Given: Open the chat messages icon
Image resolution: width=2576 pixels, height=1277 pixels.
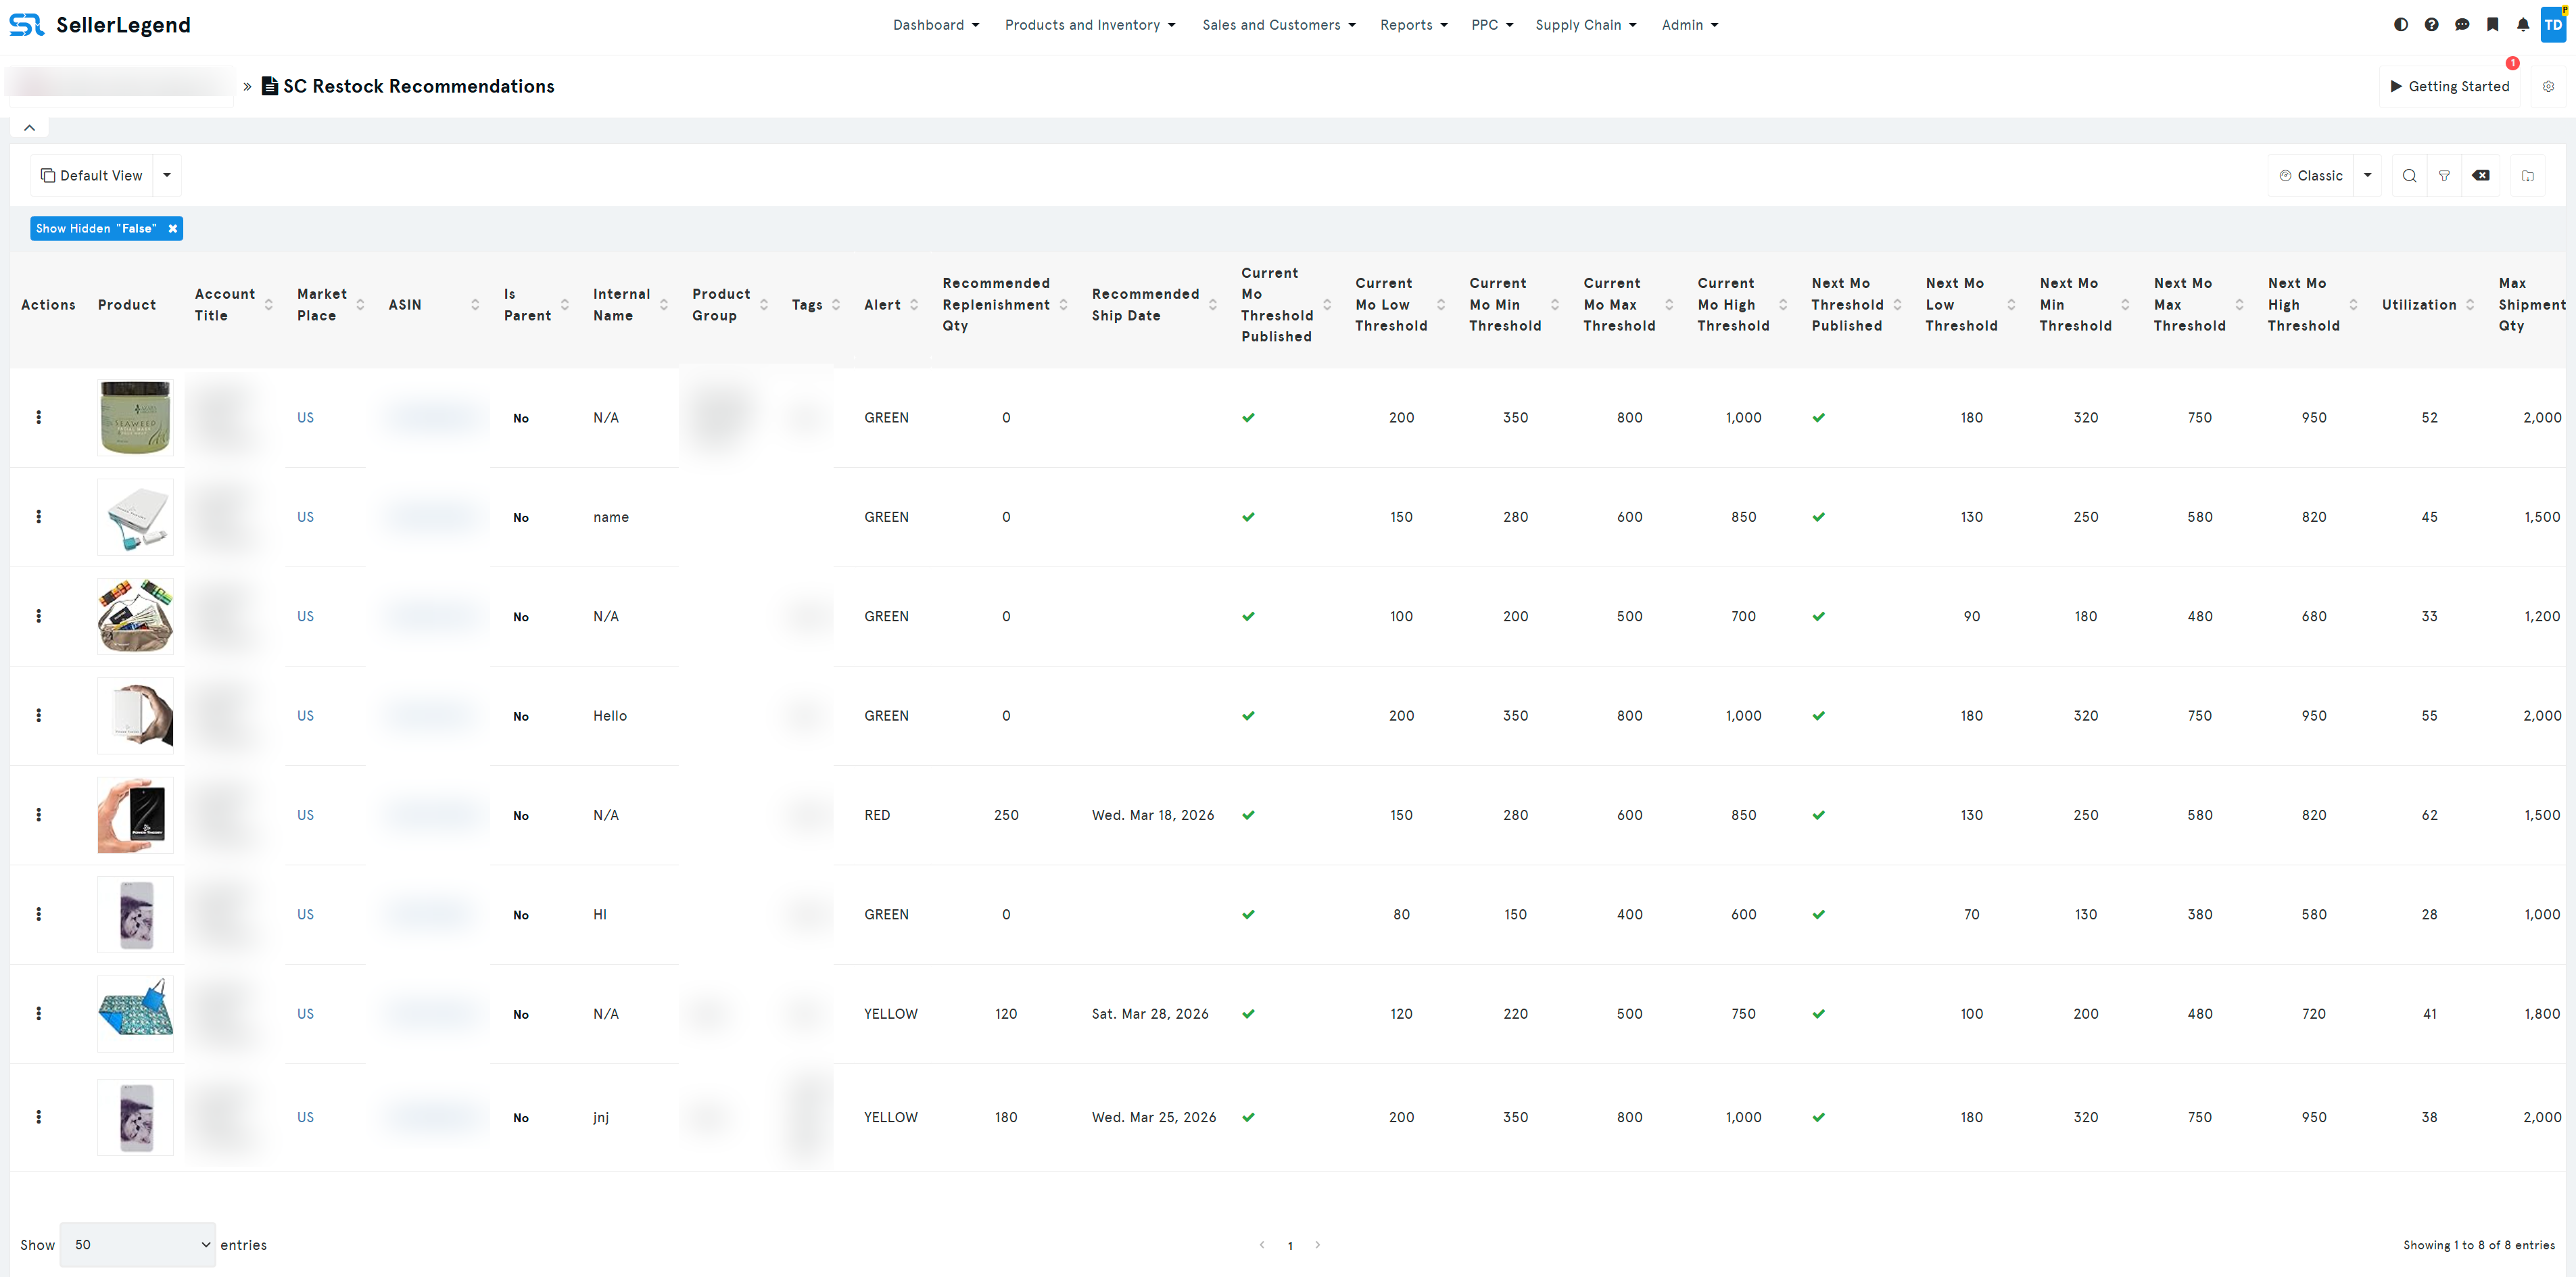Looking at the screenshot, I should (x=2462, y=25).
